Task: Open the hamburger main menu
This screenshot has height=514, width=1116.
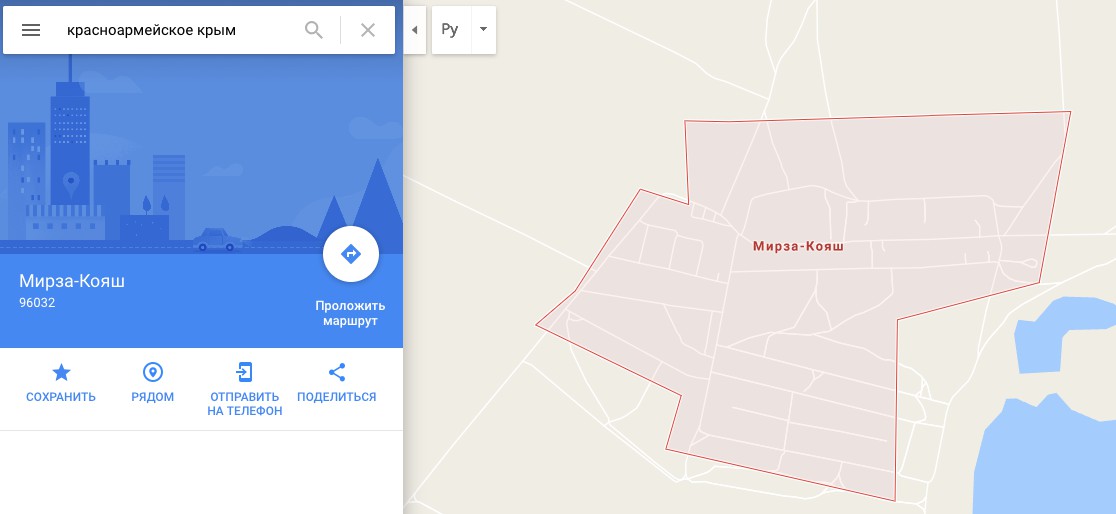Action: 31,30
